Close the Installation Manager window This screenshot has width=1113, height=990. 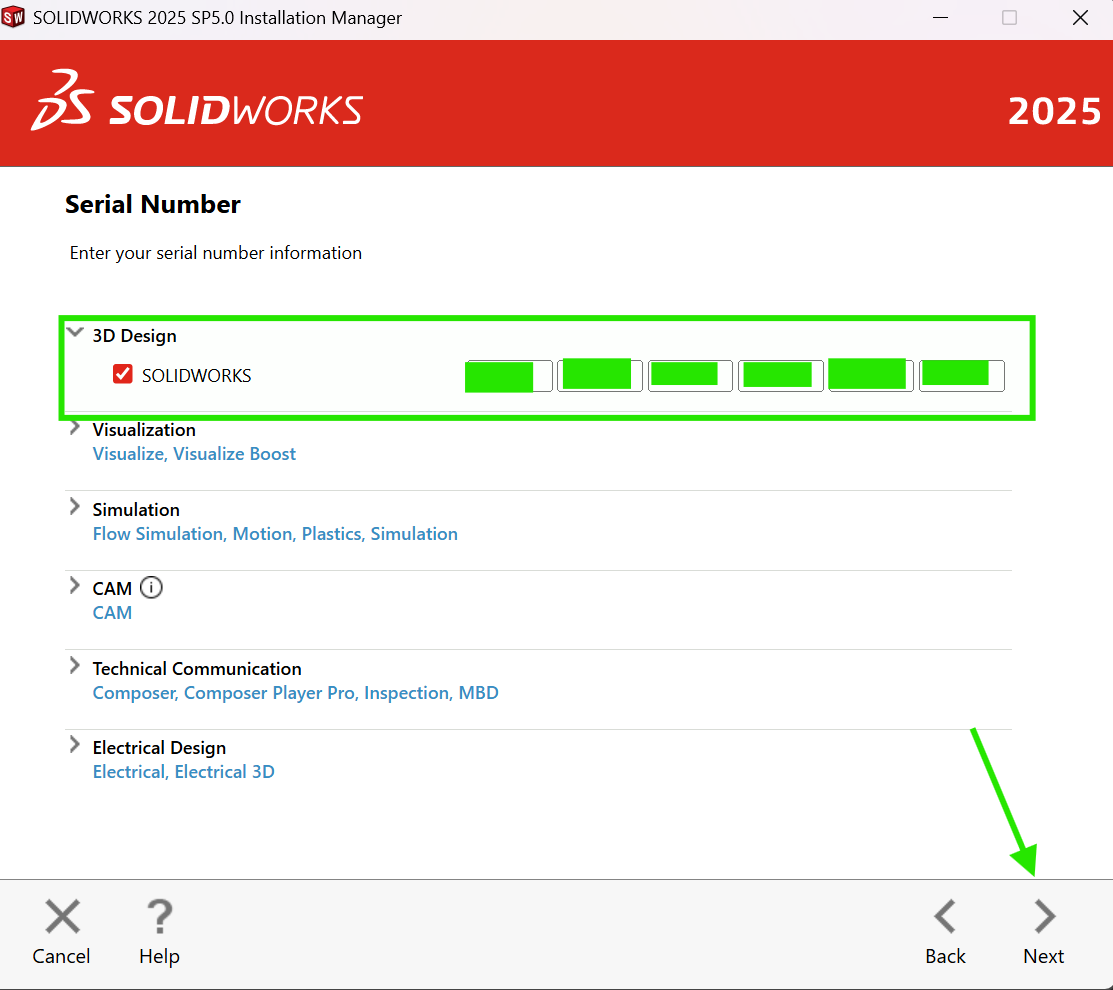[x=1080, y=18]
